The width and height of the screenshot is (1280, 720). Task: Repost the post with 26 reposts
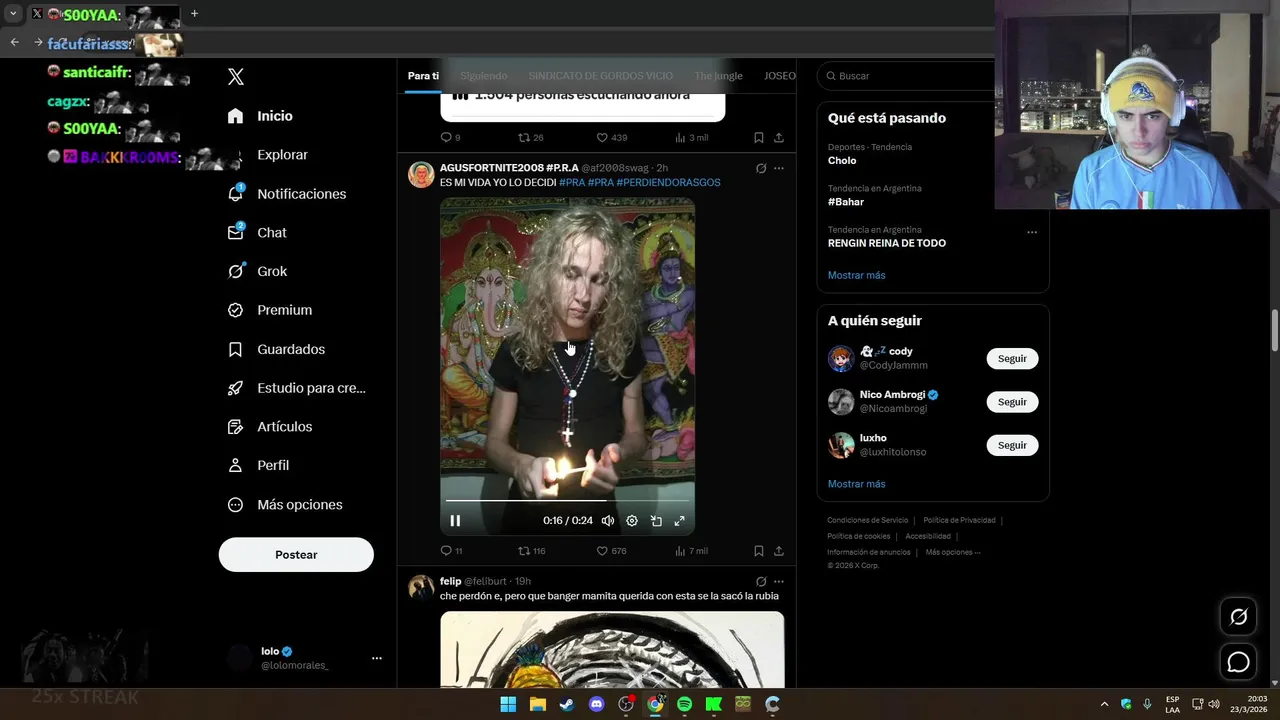pos(531,138)
